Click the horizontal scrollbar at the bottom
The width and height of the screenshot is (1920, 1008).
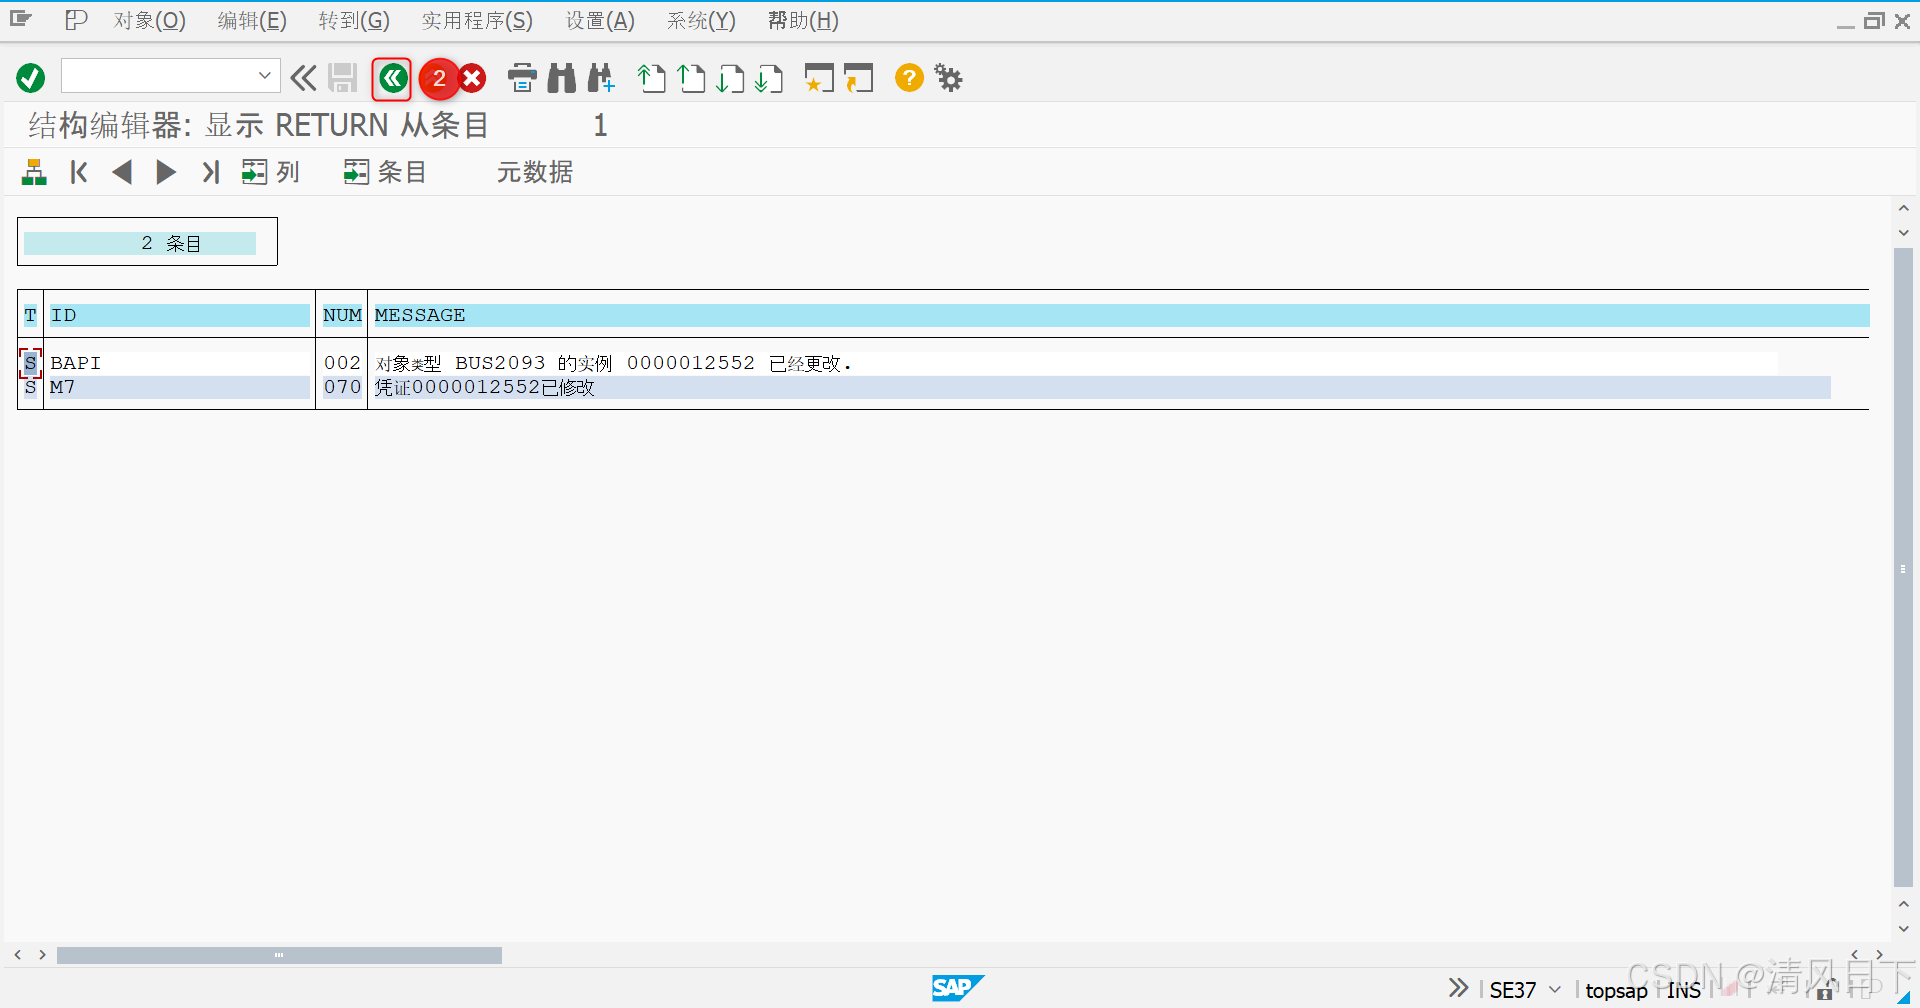point(280,955)
